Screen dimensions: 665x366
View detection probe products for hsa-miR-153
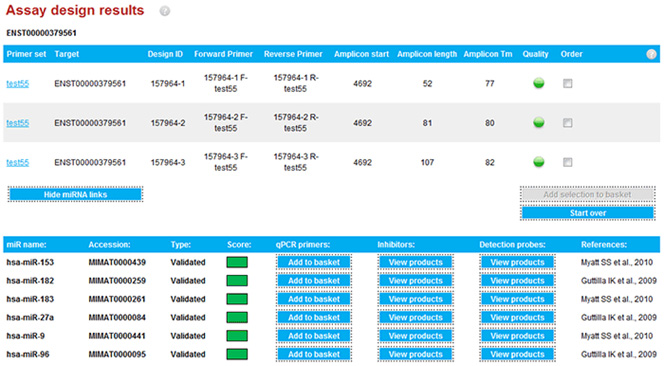517,262
